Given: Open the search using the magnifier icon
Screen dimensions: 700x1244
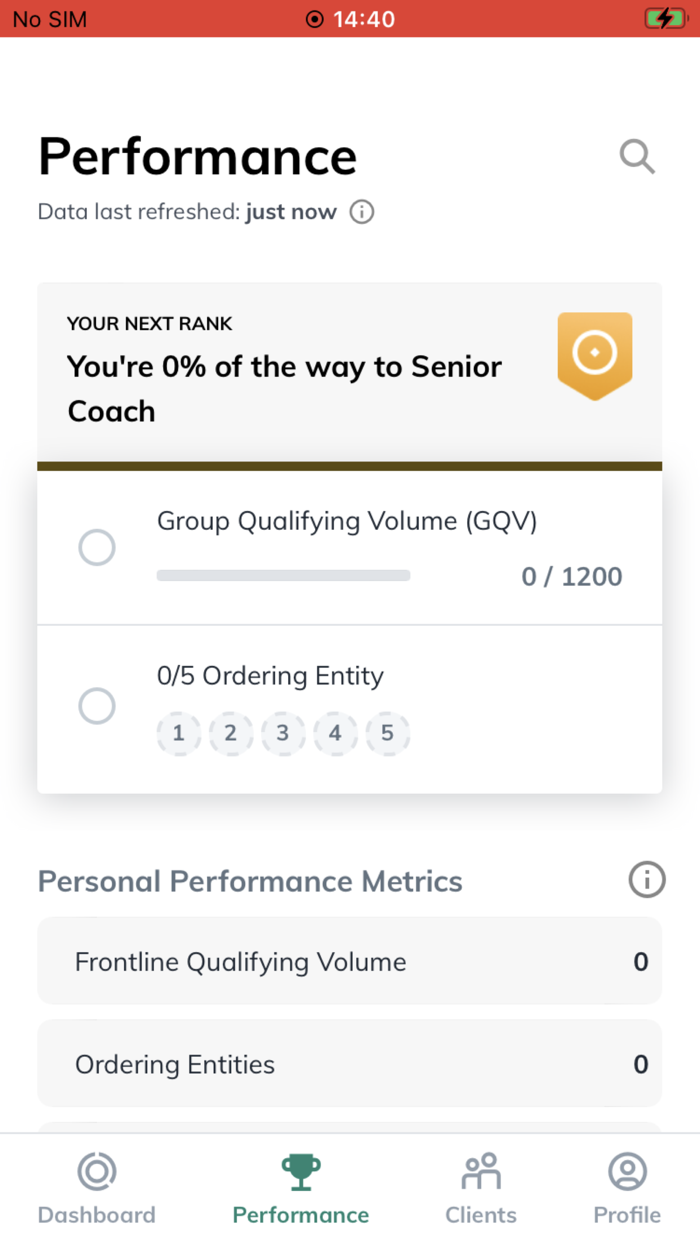Looking at the screenshot, I should 637,157.
